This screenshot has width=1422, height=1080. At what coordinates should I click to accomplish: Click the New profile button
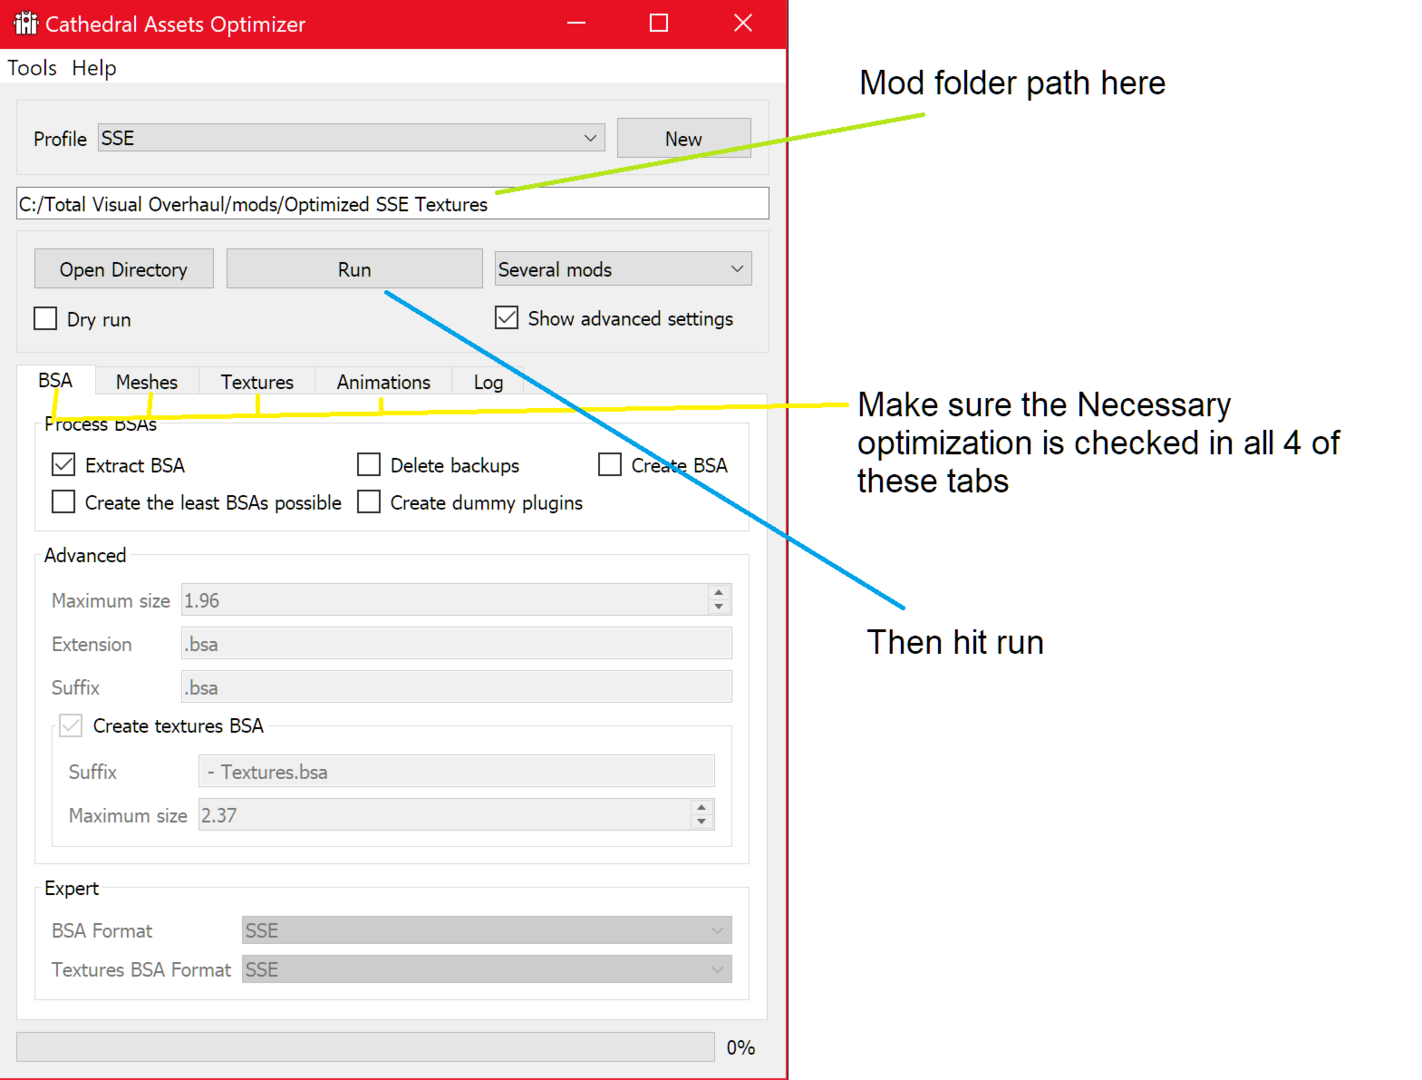click(684, 139)
